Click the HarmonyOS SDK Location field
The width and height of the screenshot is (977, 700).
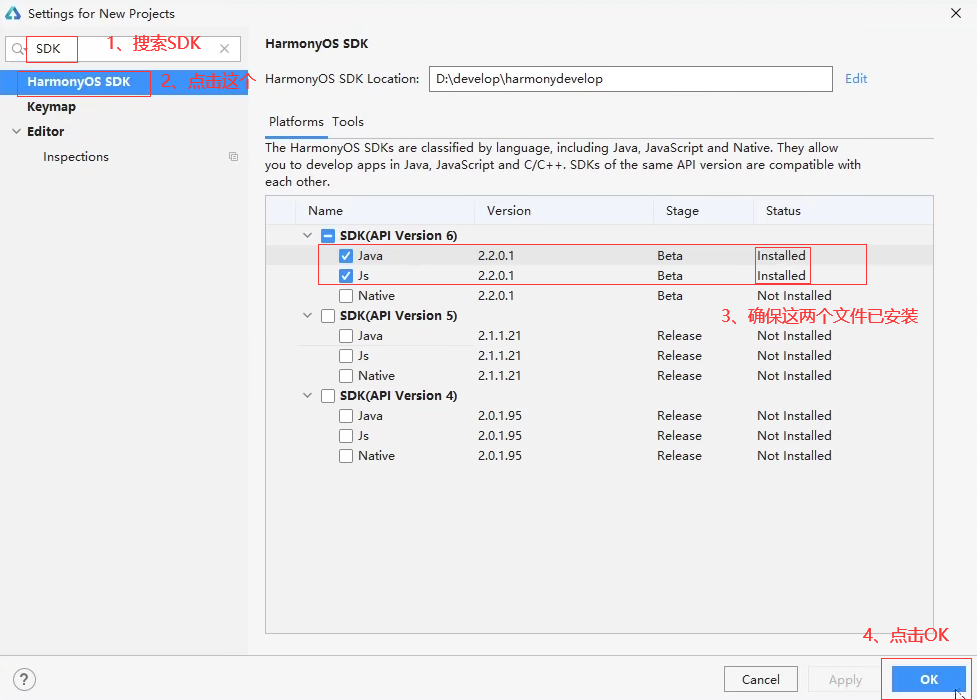coord(631,79)
